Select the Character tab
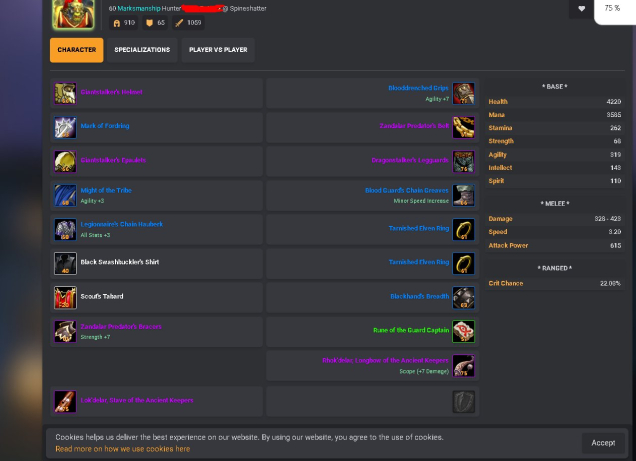This screenshot has width=636, height=461. click(77, 50)
